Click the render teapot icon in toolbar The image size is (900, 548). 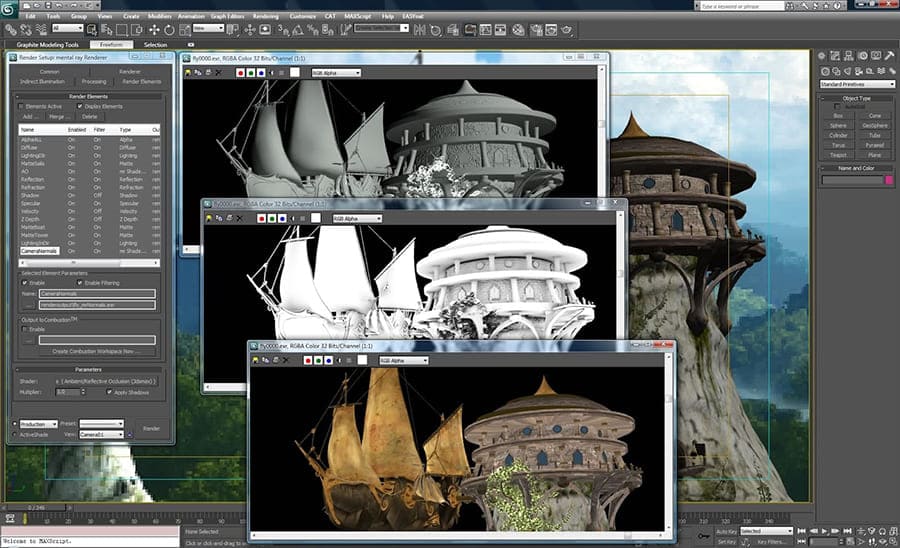coord(566,29)
